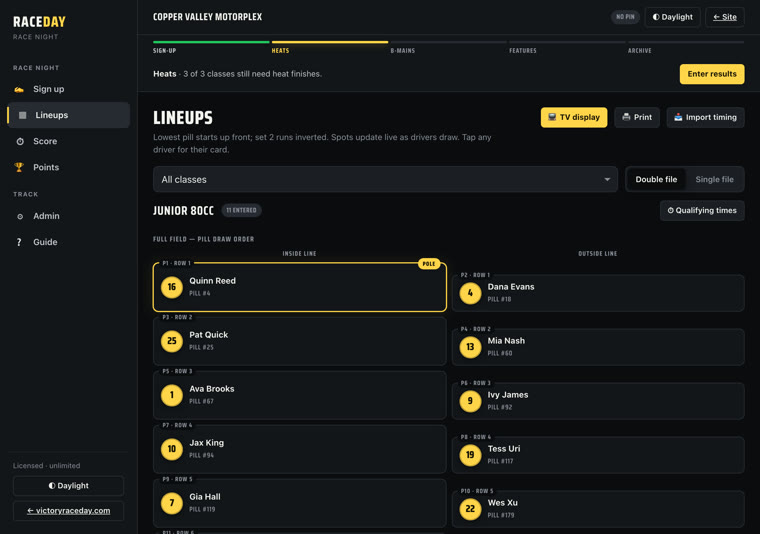Image resolution: width=760 pixels, height=534 pixels.
Task: Open Wes Xu's driver card
Action: coord(598,509)
